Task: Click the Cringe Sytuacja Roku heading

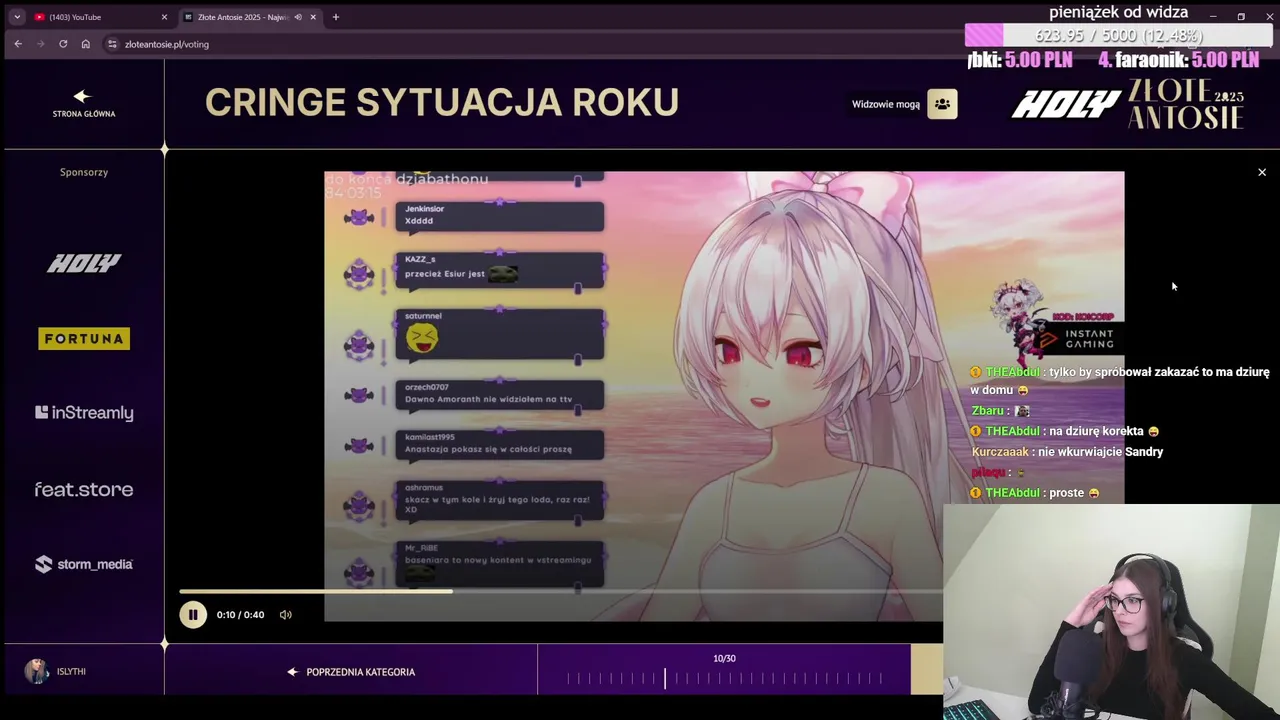Action: (x=442, y=102)
